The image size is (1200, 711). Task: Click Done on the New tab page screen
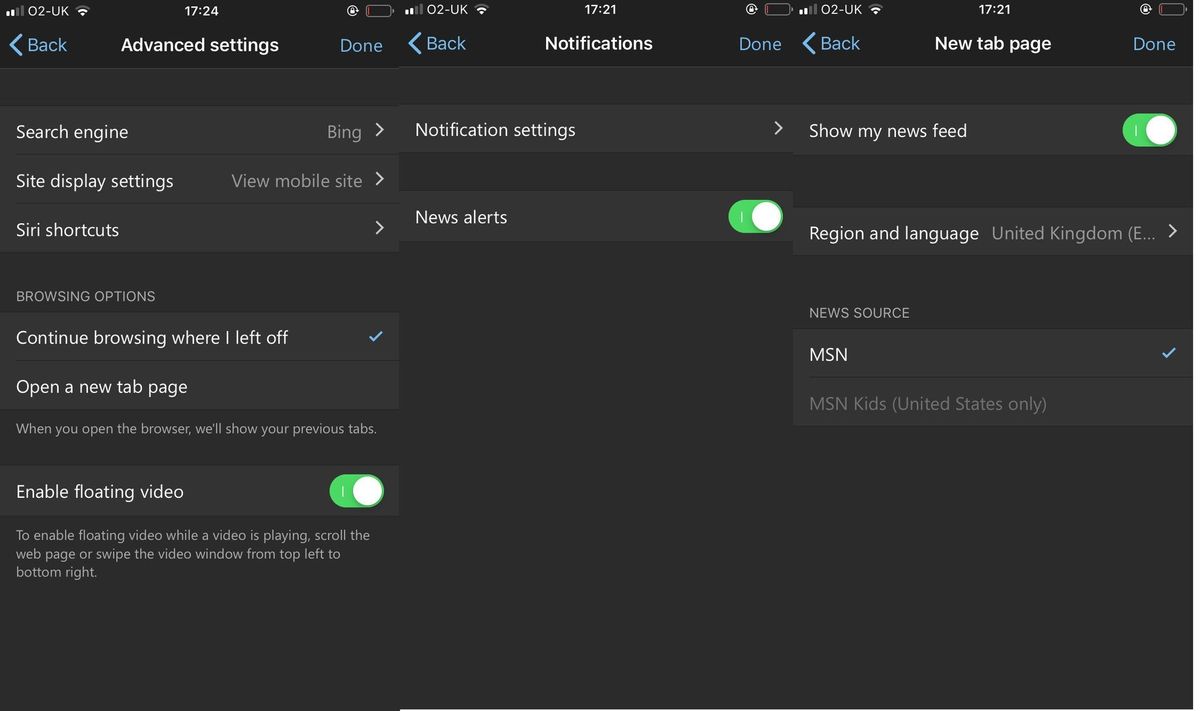(1154, 43)
